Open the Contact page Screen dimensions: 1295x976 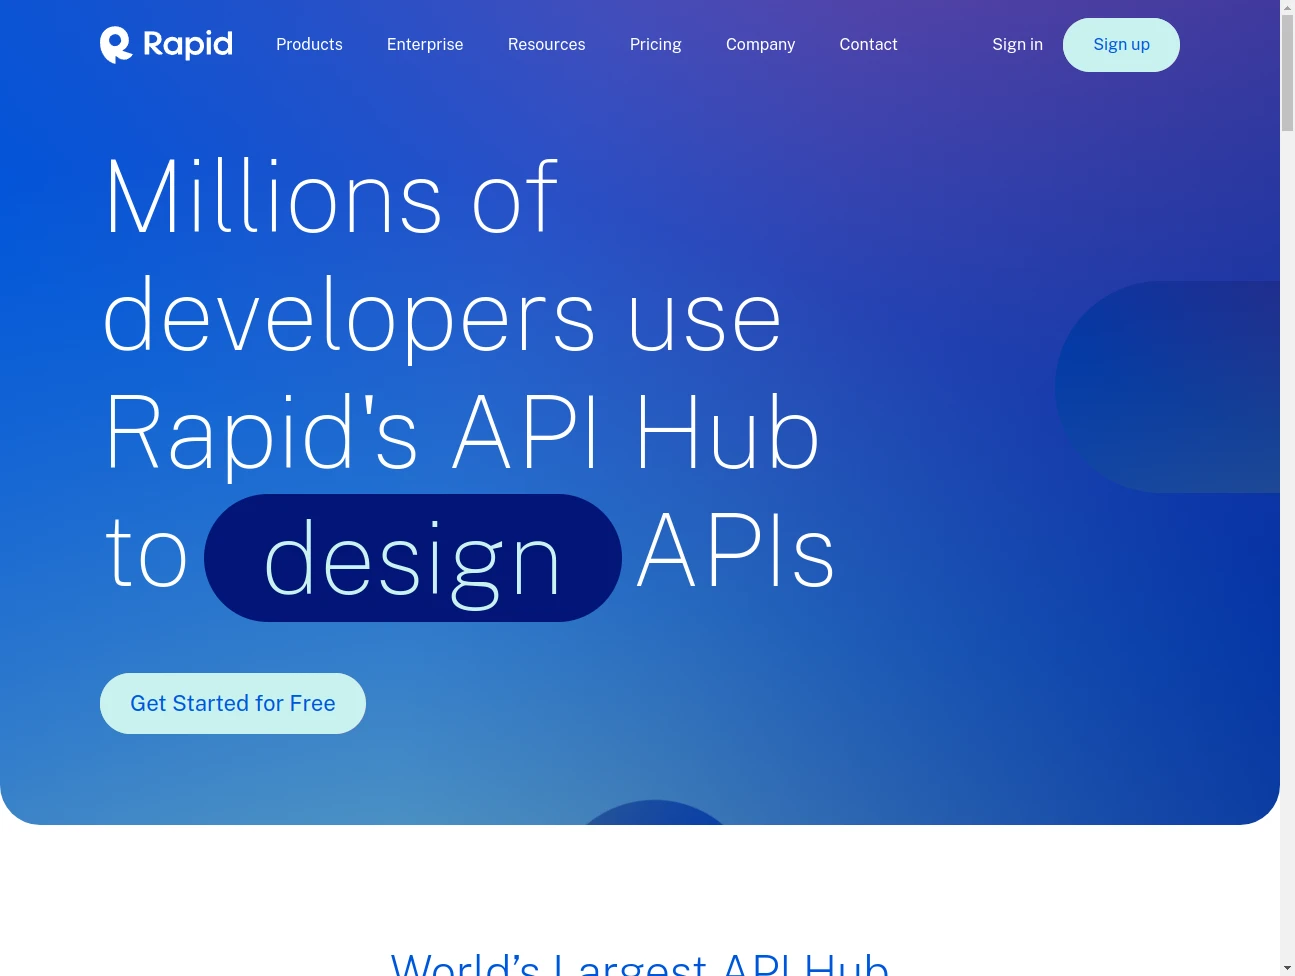pos(868,44)
